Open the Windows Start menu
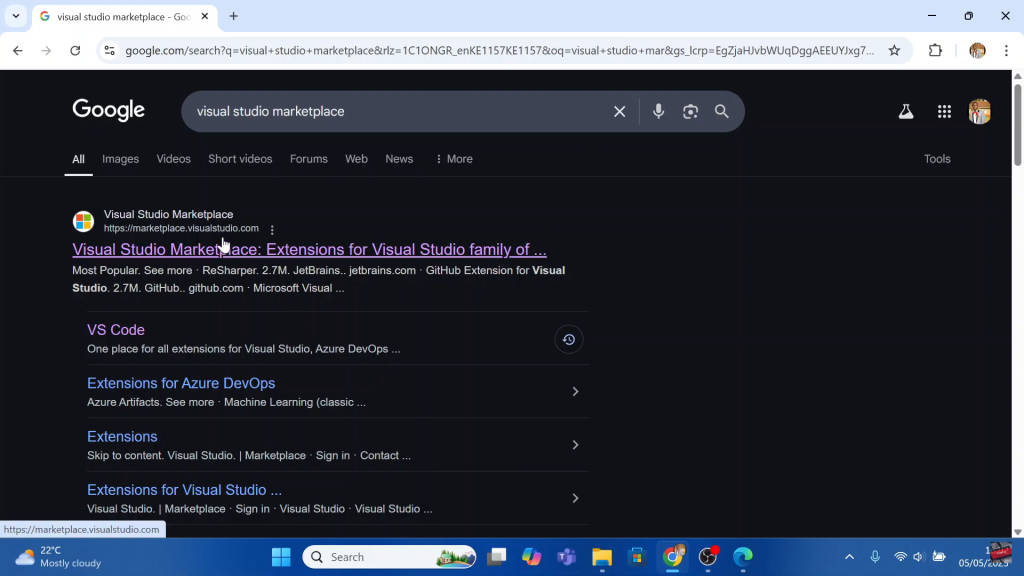Image resolution: width=1024 pixels, height=576 pixels. point(281,557)
